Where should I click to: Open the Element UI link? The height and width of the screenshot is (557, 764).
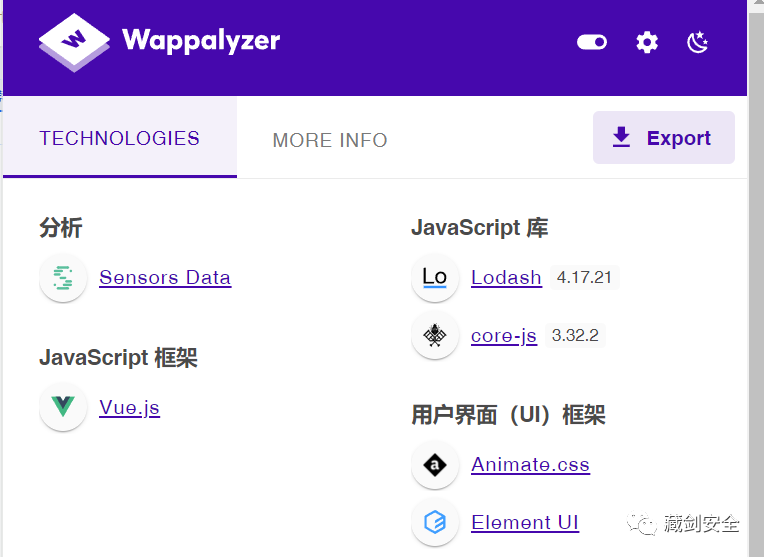pos(525,522)
